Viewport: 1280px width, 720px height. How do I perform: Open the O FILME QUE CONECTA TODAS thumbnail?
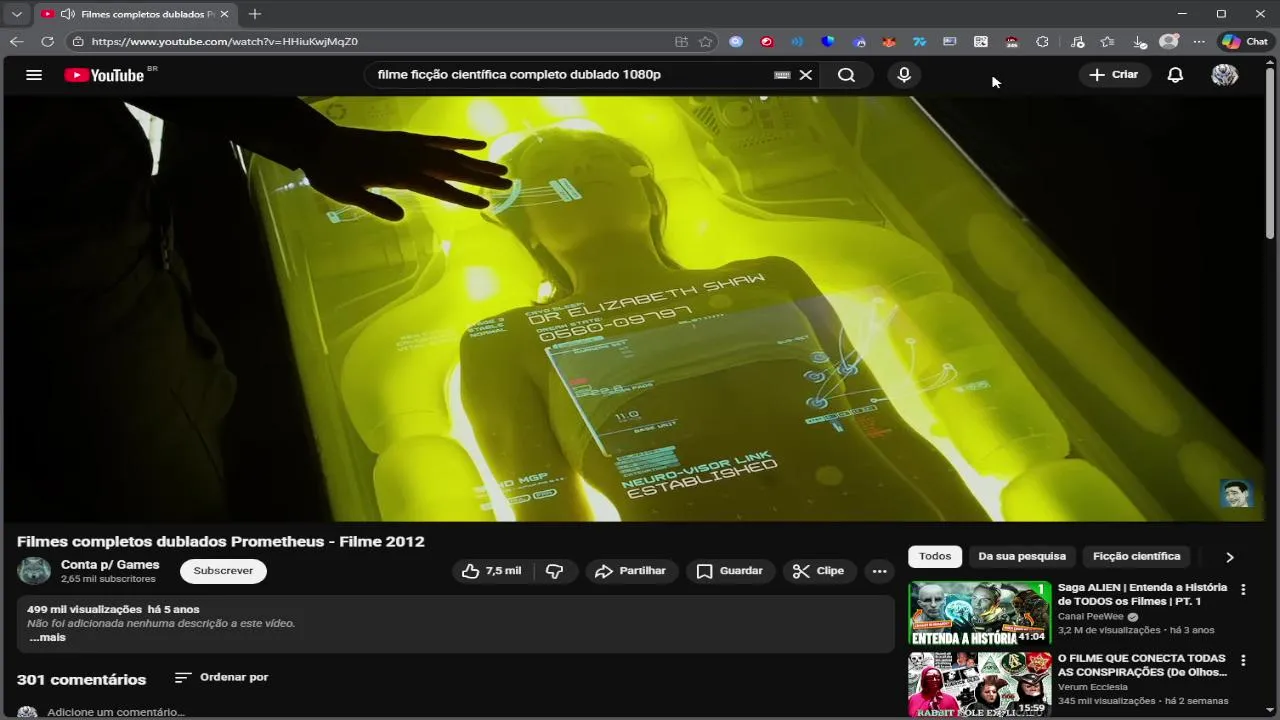pos(979,685)
